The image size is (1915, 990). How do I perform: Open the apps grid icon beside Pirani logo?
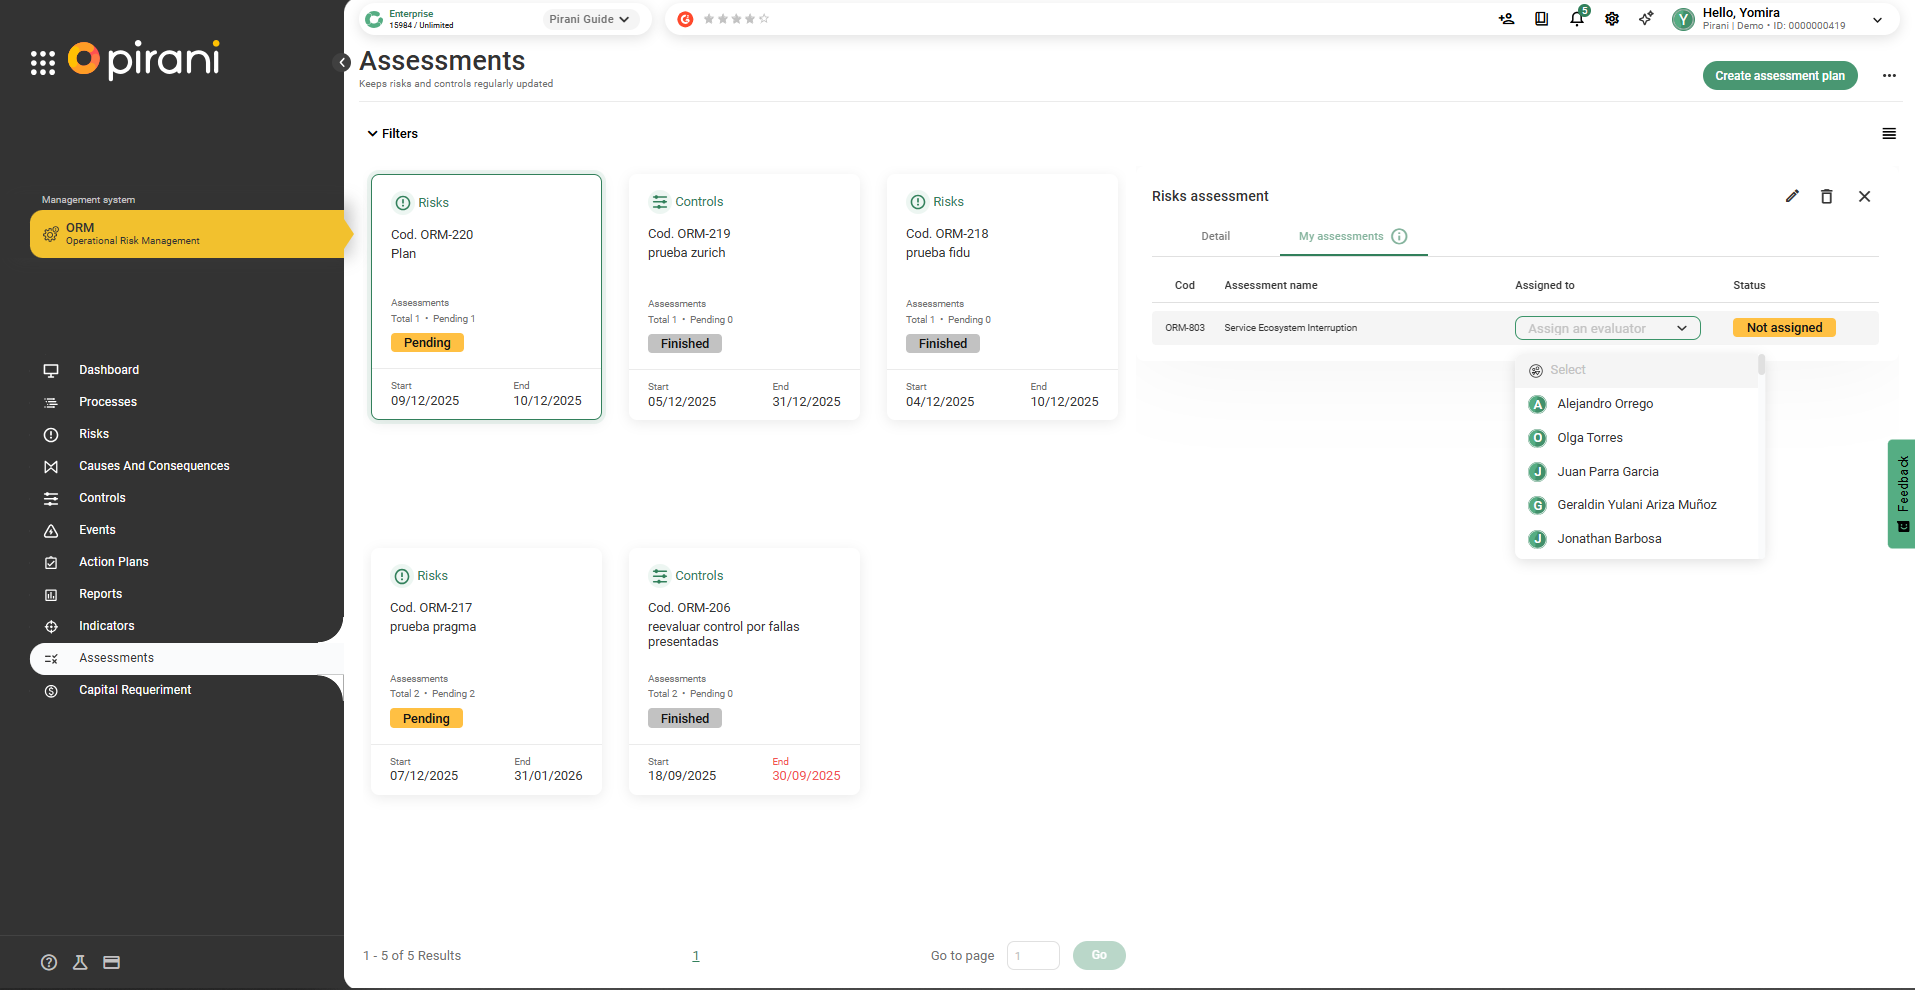(x=43, y=63)
